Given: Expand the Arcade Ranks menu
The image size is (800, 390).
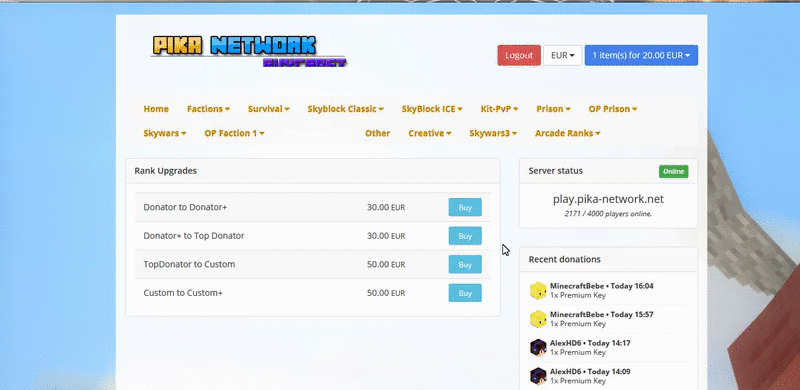Looking at the screenshot, I should pos(567,133).
